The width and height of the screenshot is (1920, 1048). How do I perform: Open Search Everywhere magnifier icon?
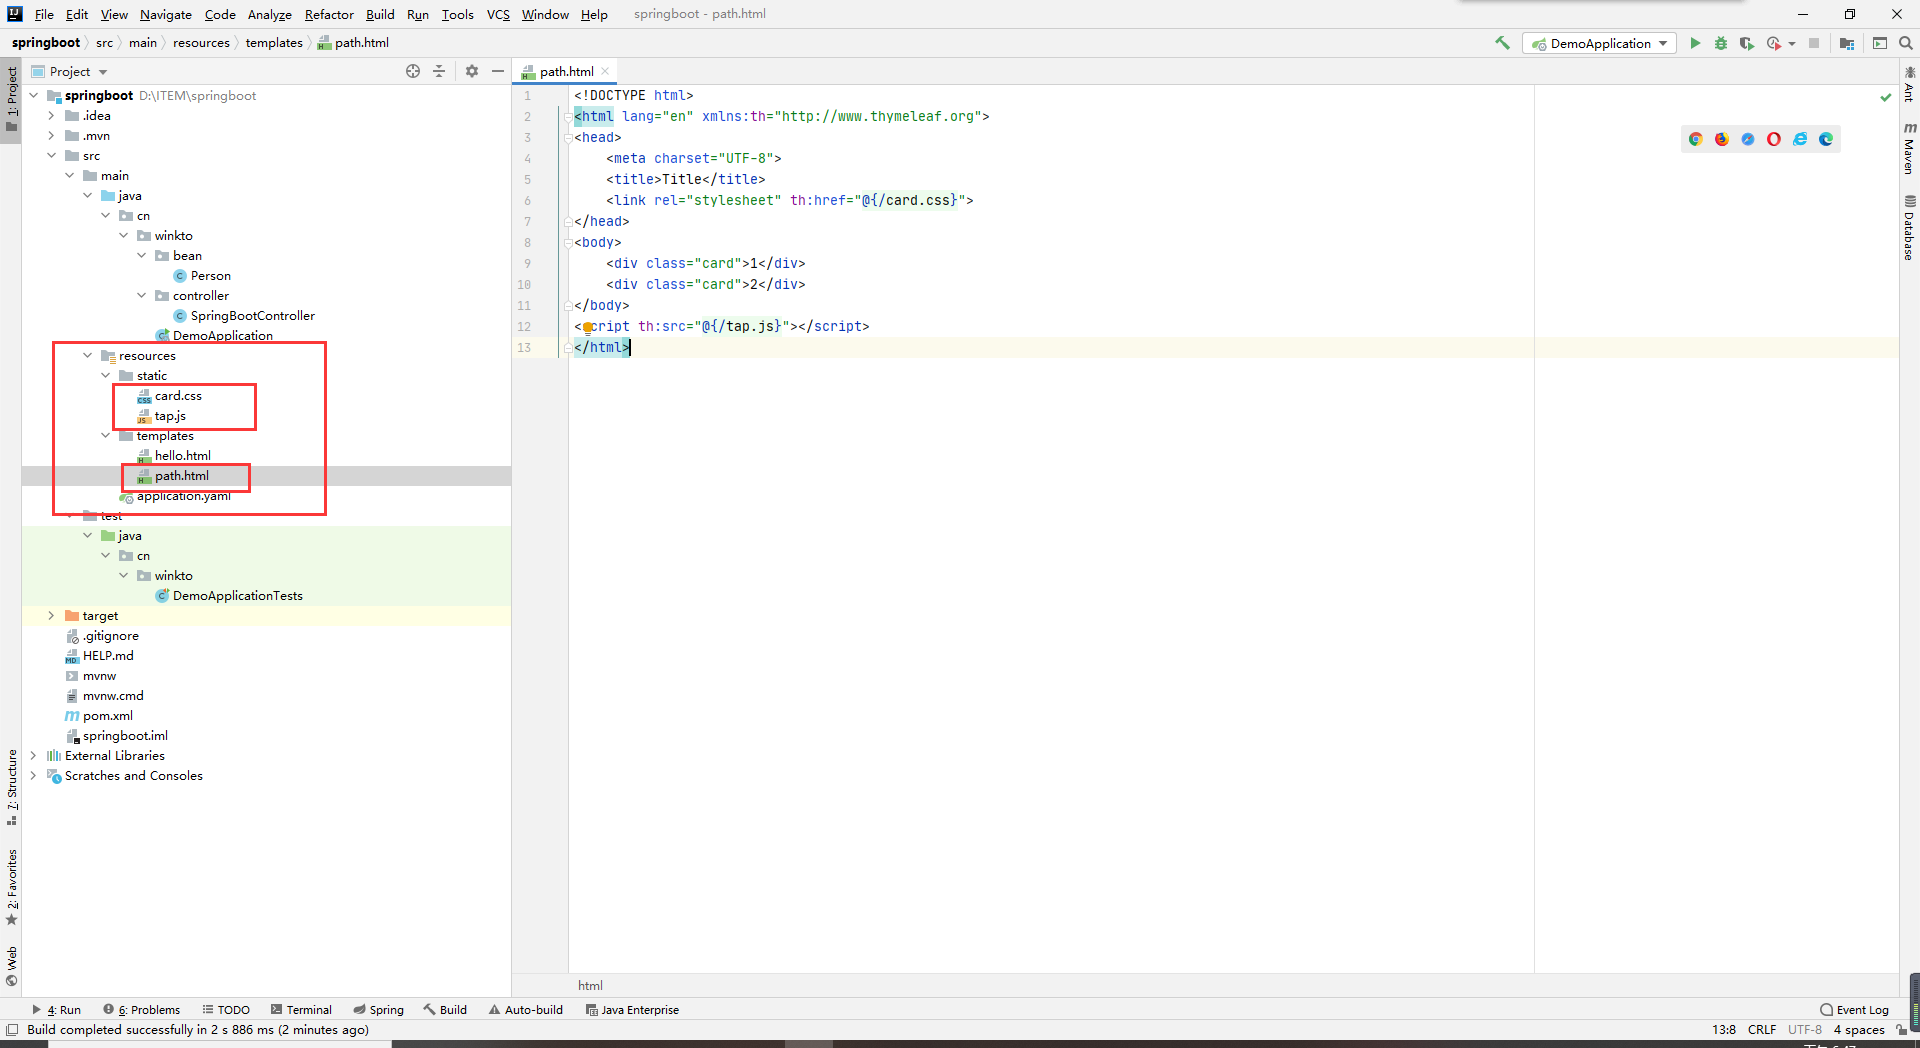click(1906, 43)
